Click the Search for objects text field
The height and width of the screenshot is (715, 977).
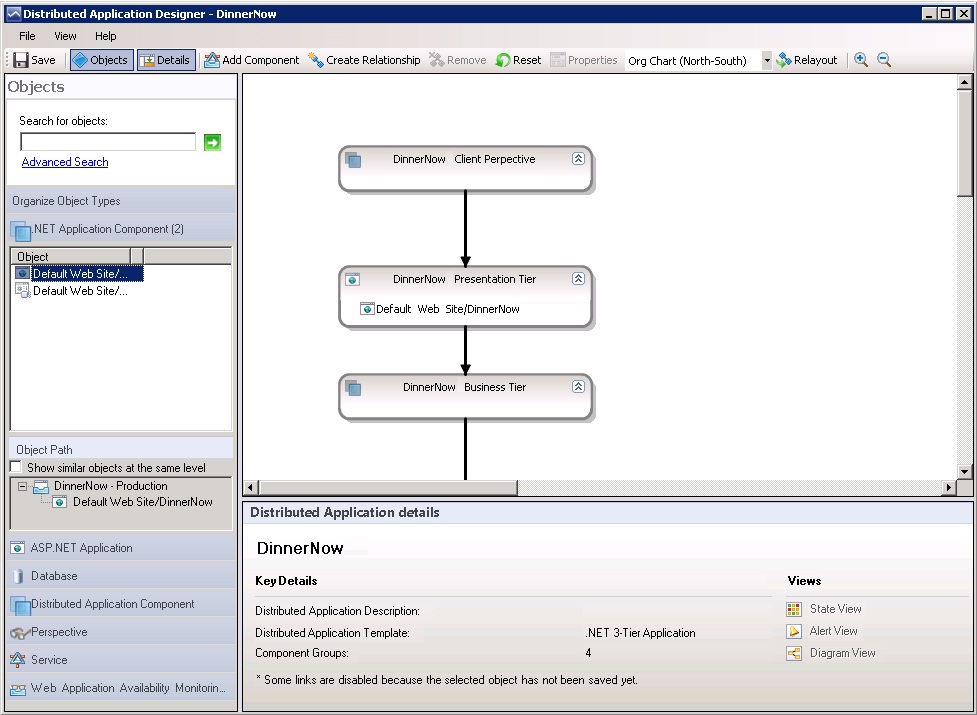[x=108, y=142]
